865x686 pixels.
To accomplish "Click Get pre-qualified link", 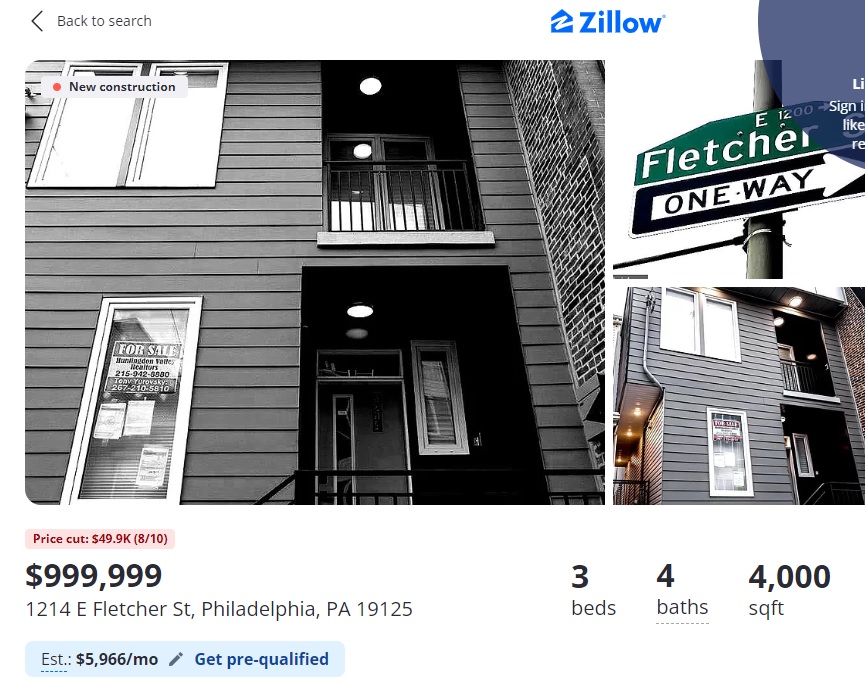I will (261, 659).
